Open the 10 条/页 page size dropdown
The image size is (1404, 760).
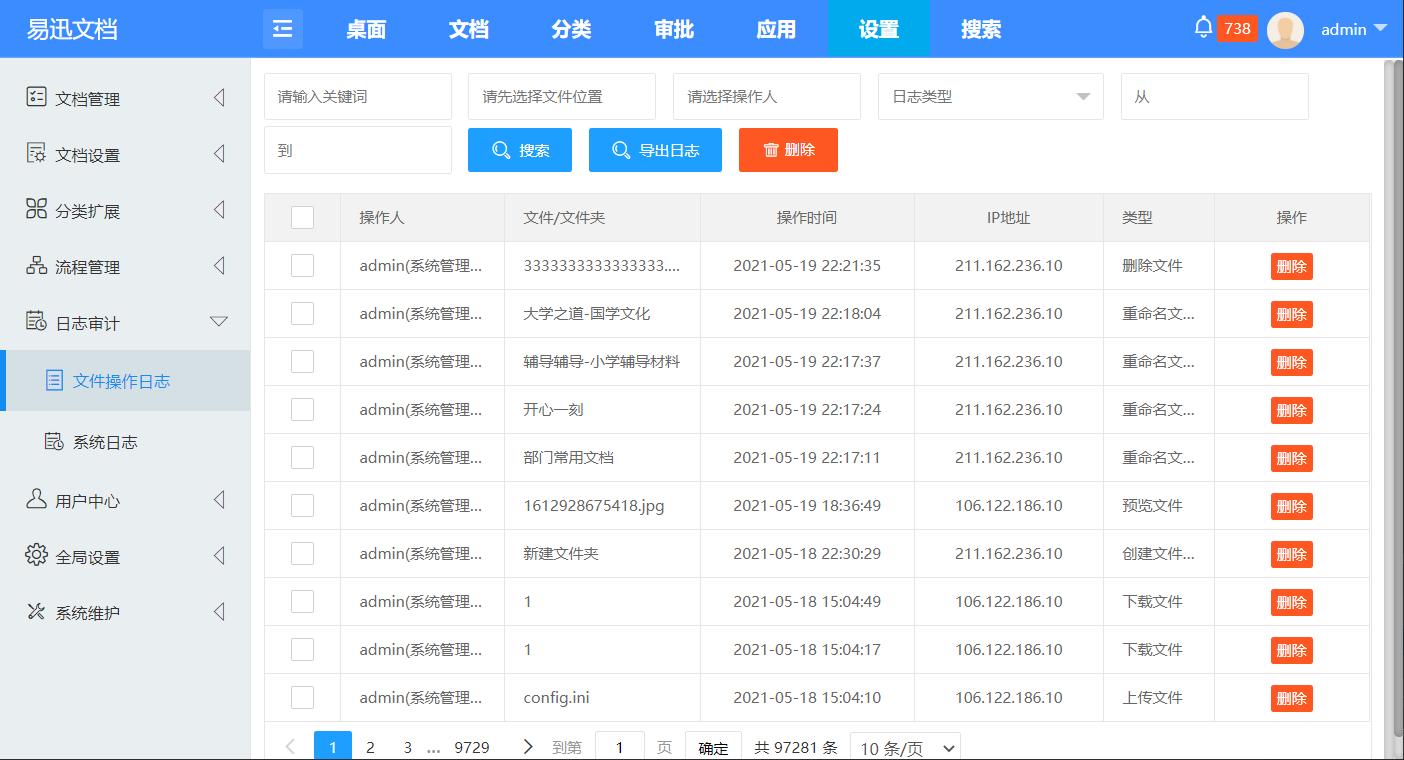[x=905, y=748]
